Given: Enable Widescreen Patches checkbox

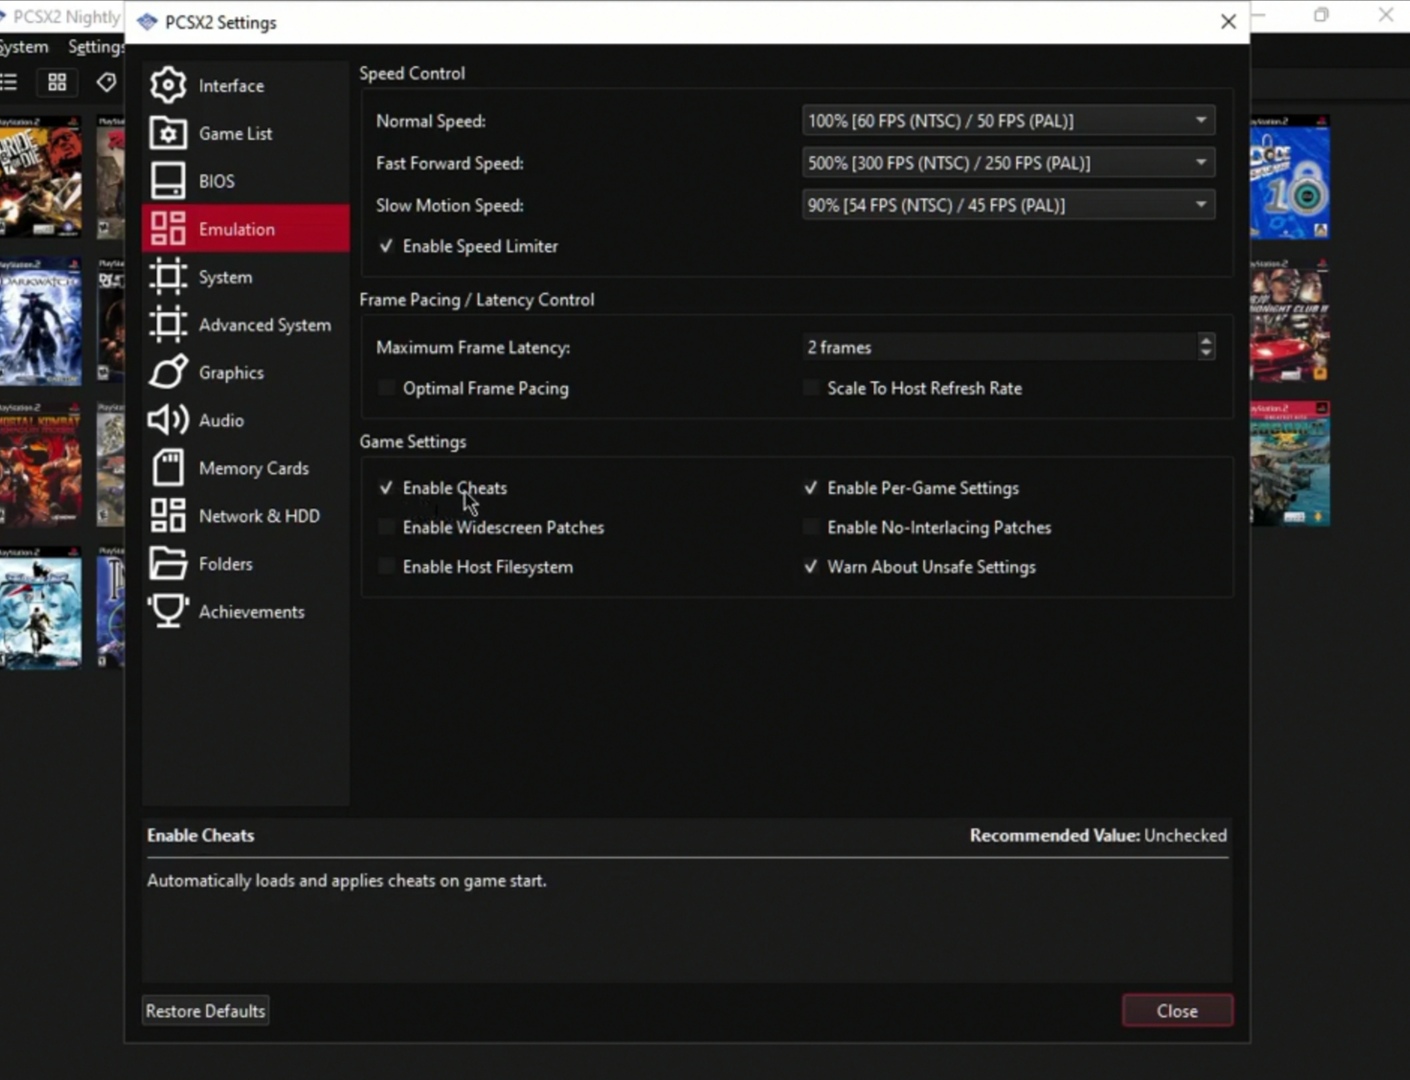Looking at the screenshot, I should tap(386, 527).
